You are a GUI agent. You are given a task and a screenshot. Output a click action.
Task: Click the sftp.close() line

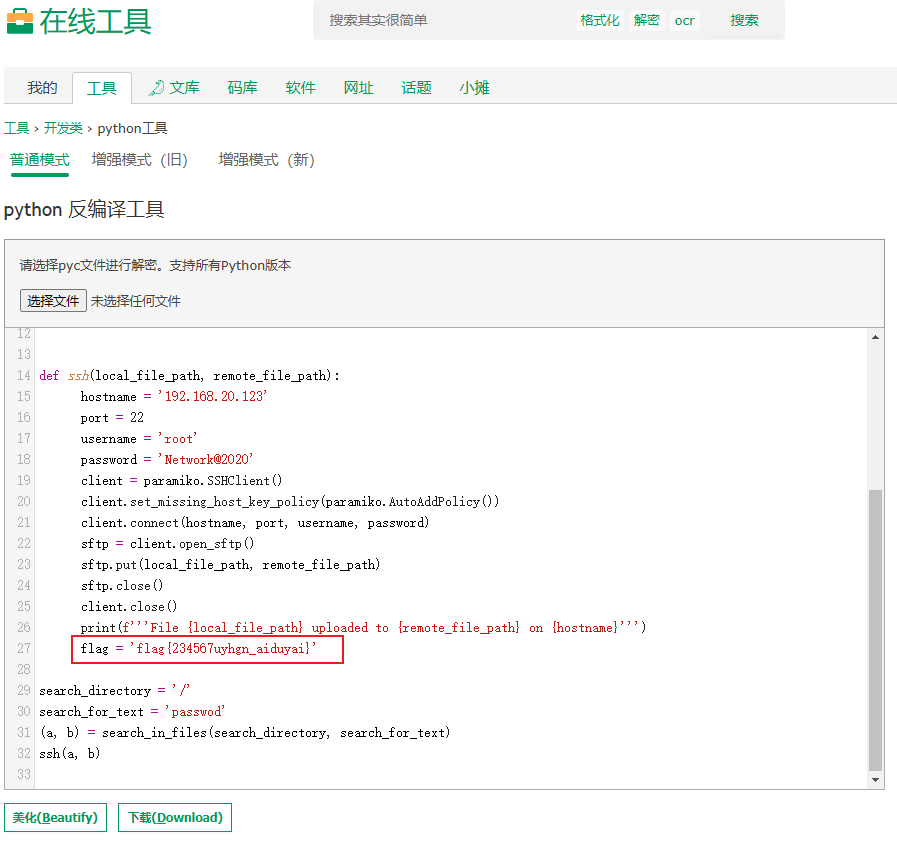(122, 586)
